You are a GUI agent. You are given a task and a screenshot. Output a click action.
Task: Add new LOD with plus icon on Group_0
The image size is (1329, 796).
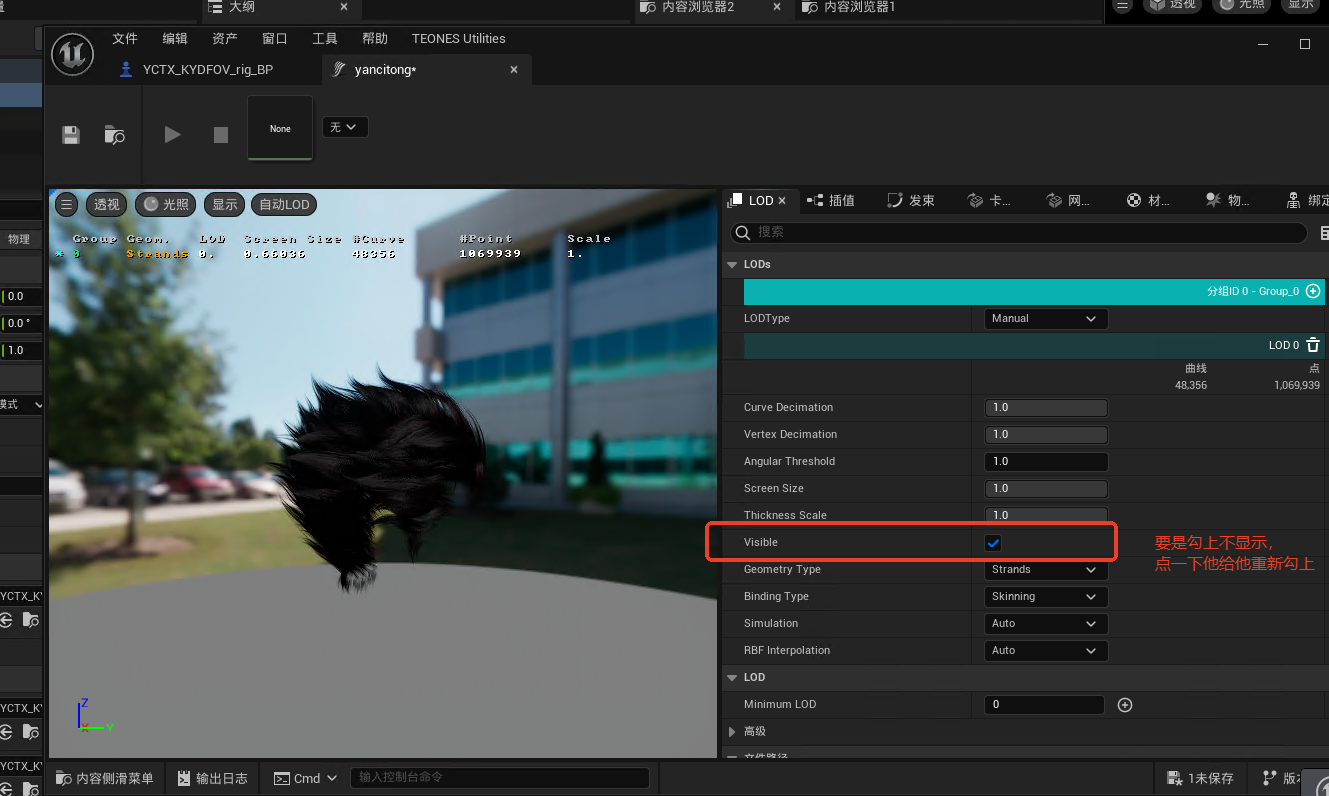[x=1313, y=291]
